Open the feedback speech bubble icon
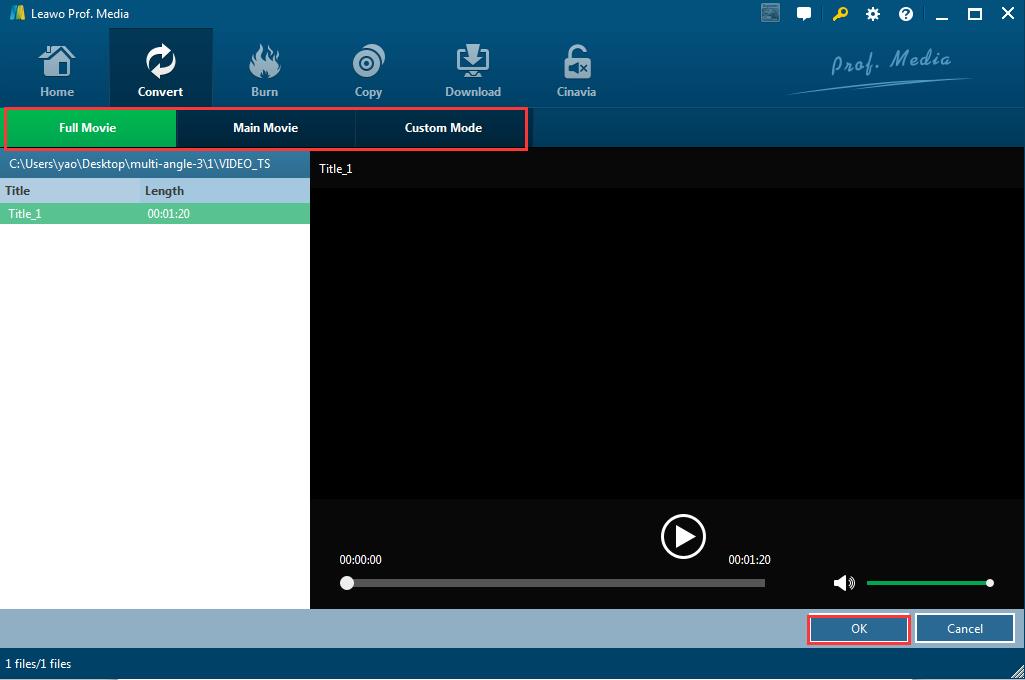The height and width of the screenshot is (680, 1025). click(x=804, y=14)
